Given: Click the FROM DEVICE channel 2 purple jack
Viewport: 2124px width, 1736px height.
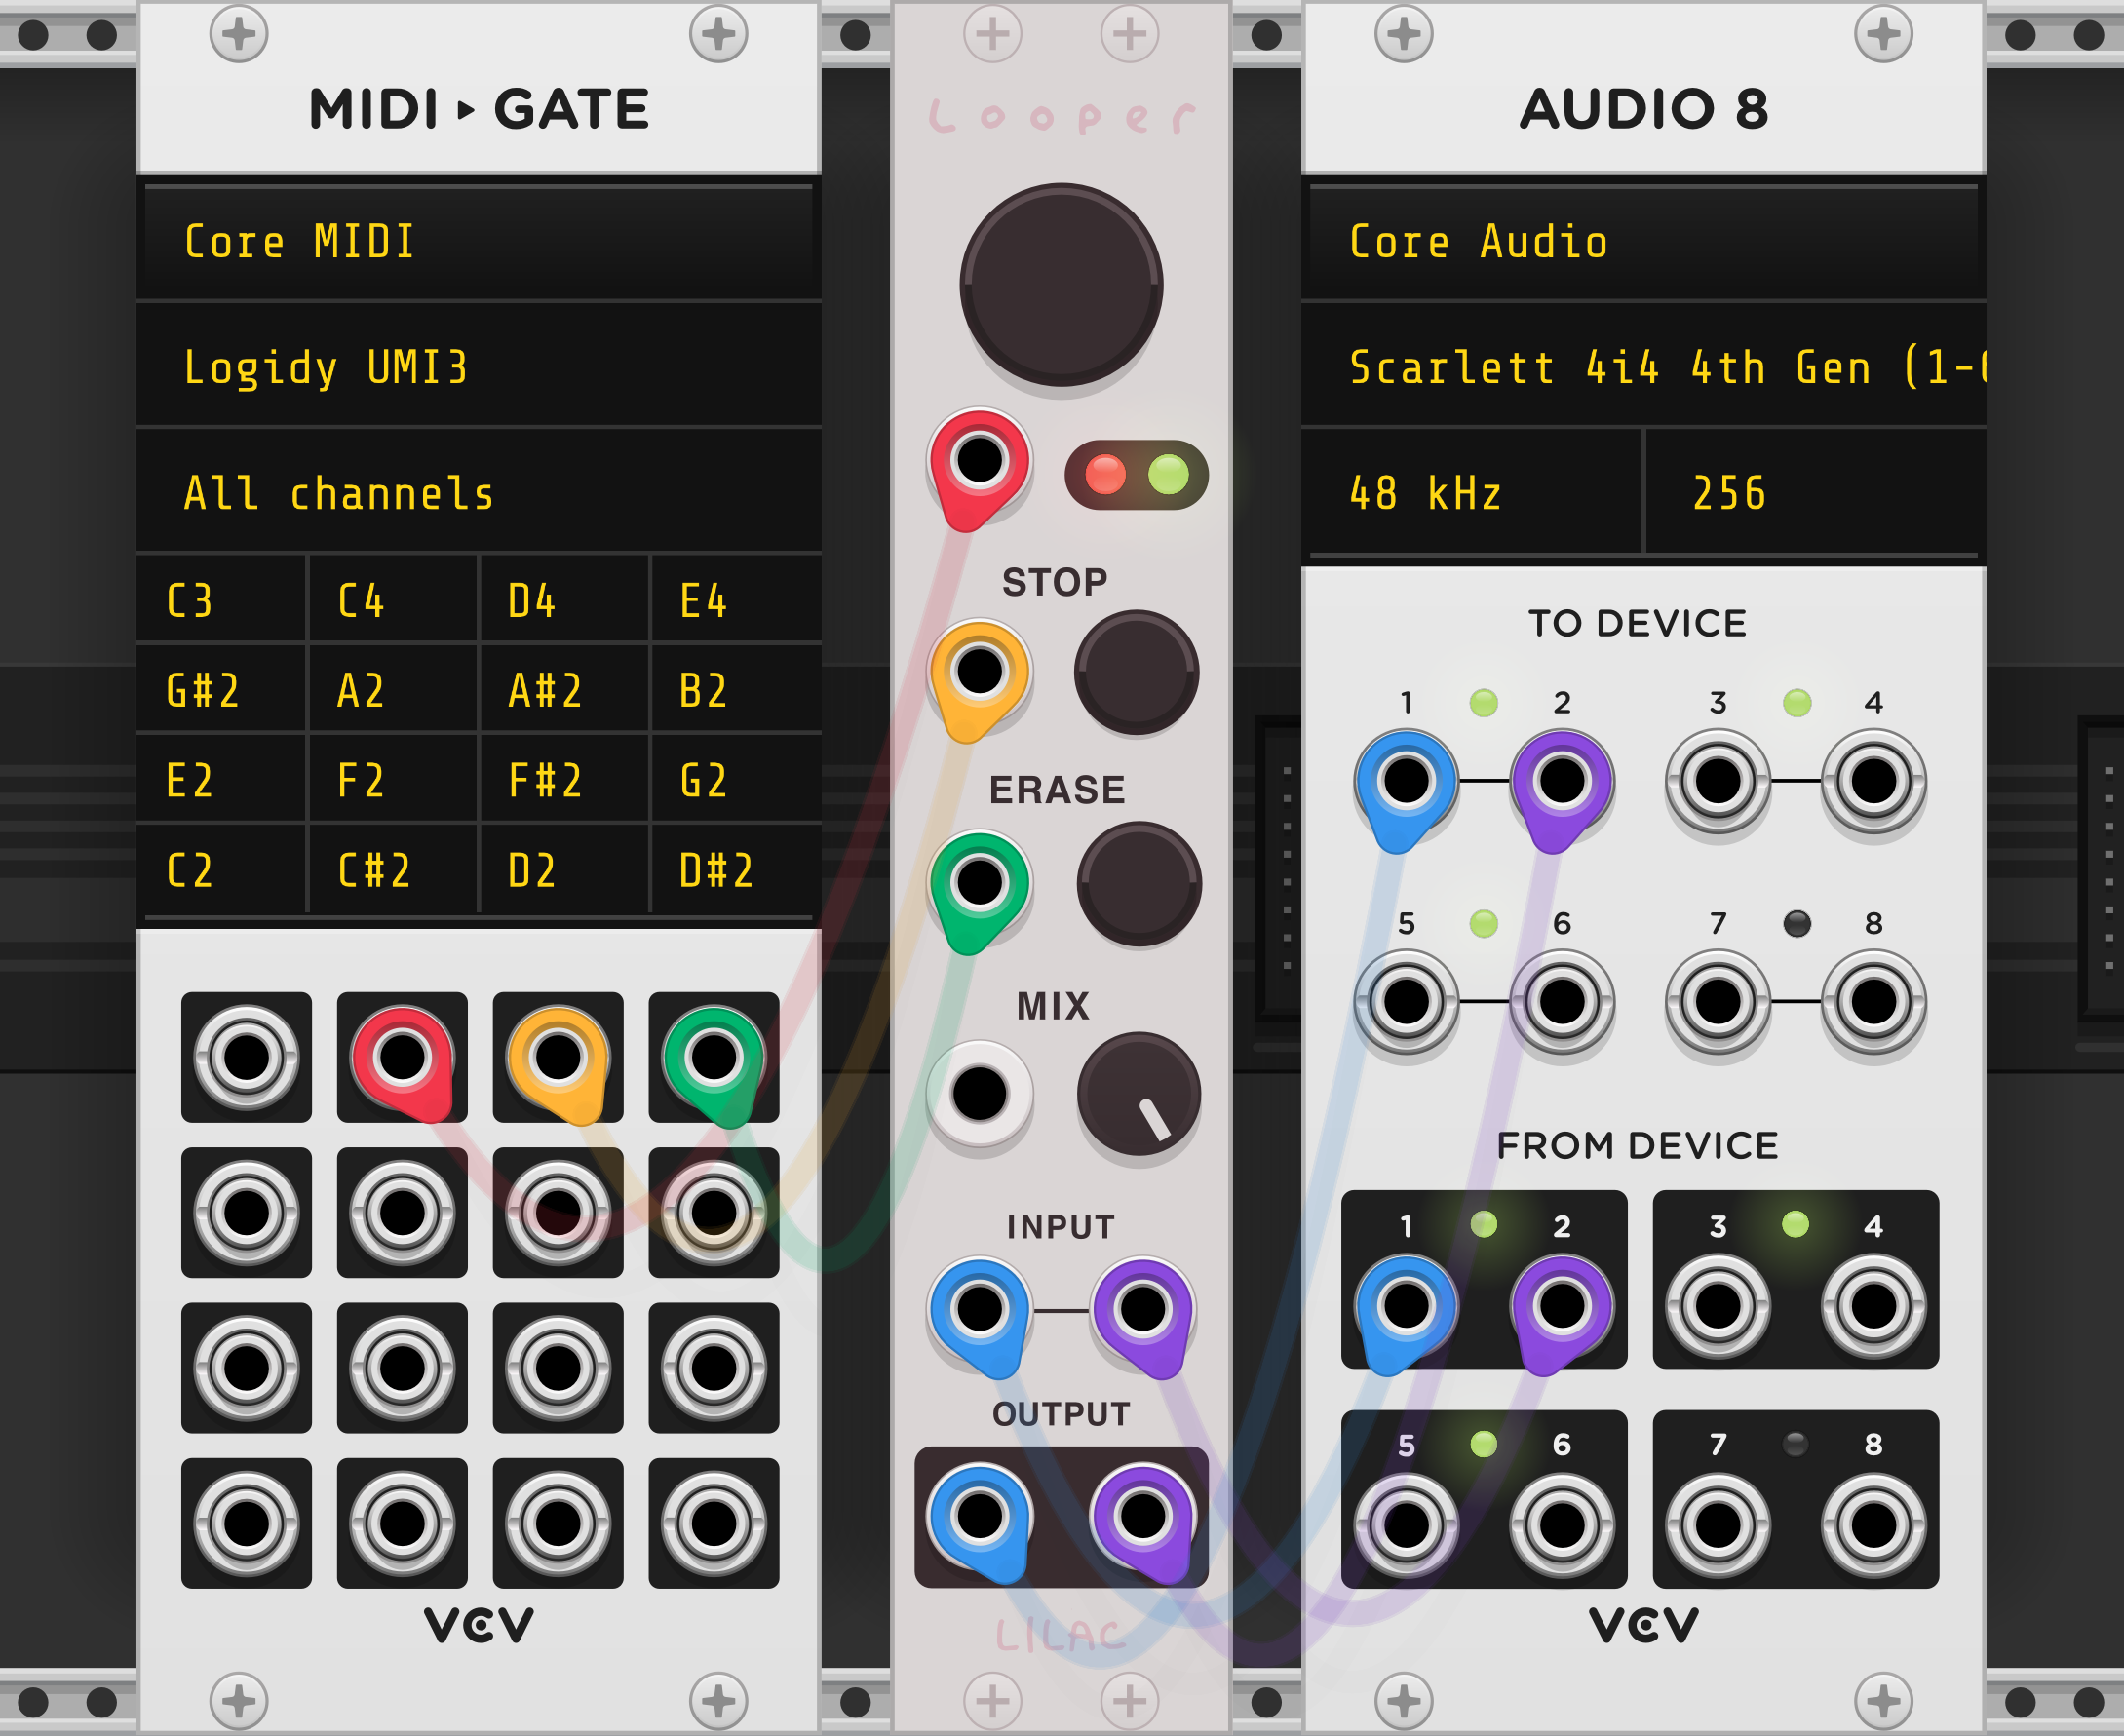Looking at the screenshot, I should pos(1562,1305).
